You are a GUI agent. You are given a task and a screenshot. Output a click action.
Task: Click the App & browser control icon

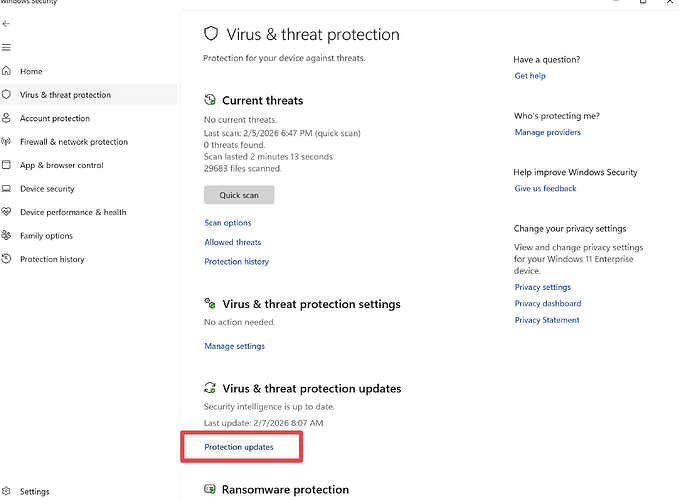coord(7,165)
